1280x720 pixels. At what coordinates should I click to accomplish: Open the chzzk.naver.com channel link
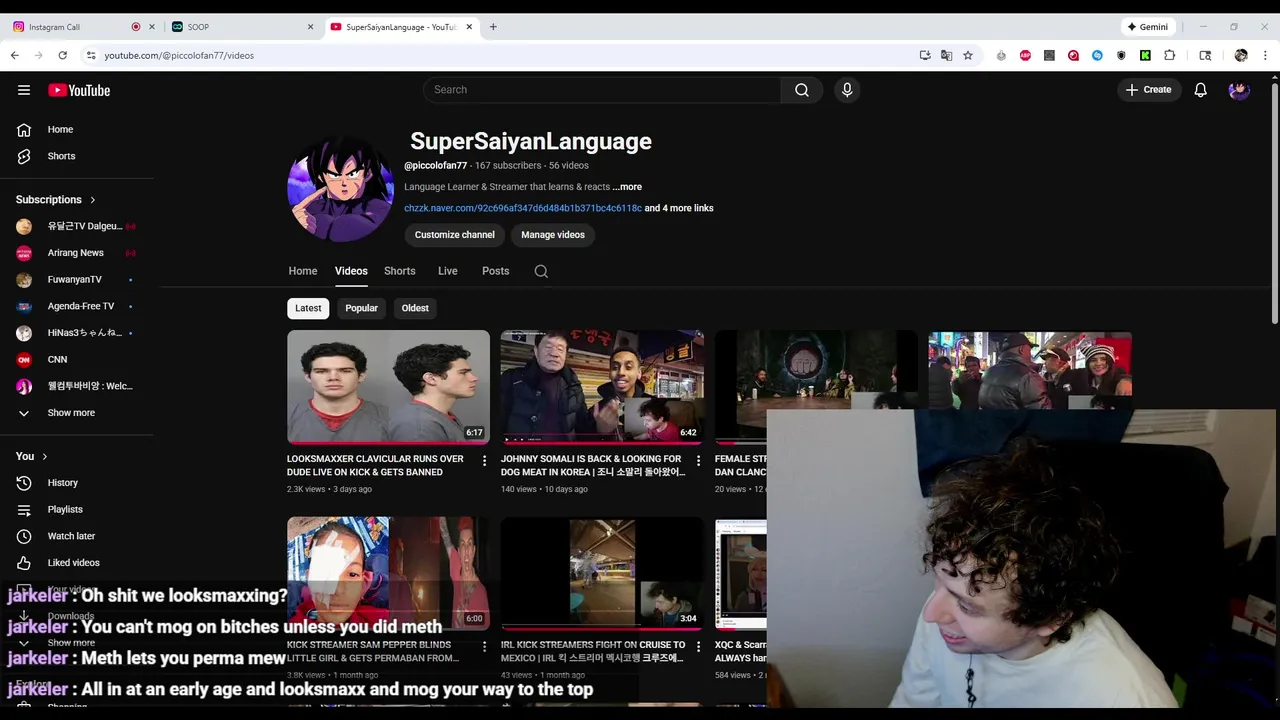tap(523, 208)
